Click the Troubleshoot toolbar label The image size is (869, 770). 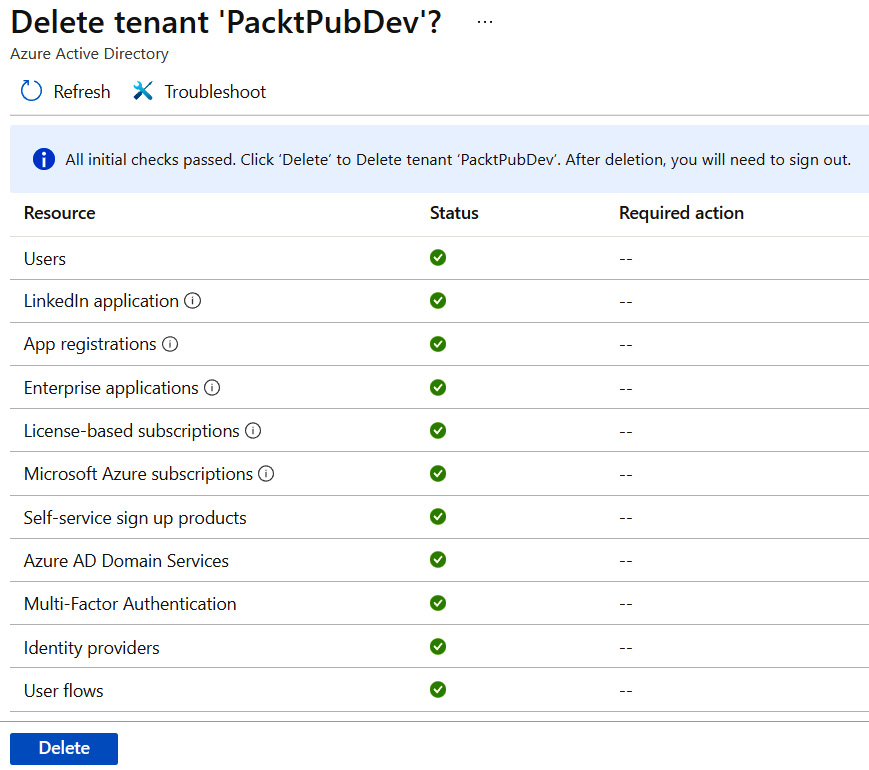(x=215, y=92)
